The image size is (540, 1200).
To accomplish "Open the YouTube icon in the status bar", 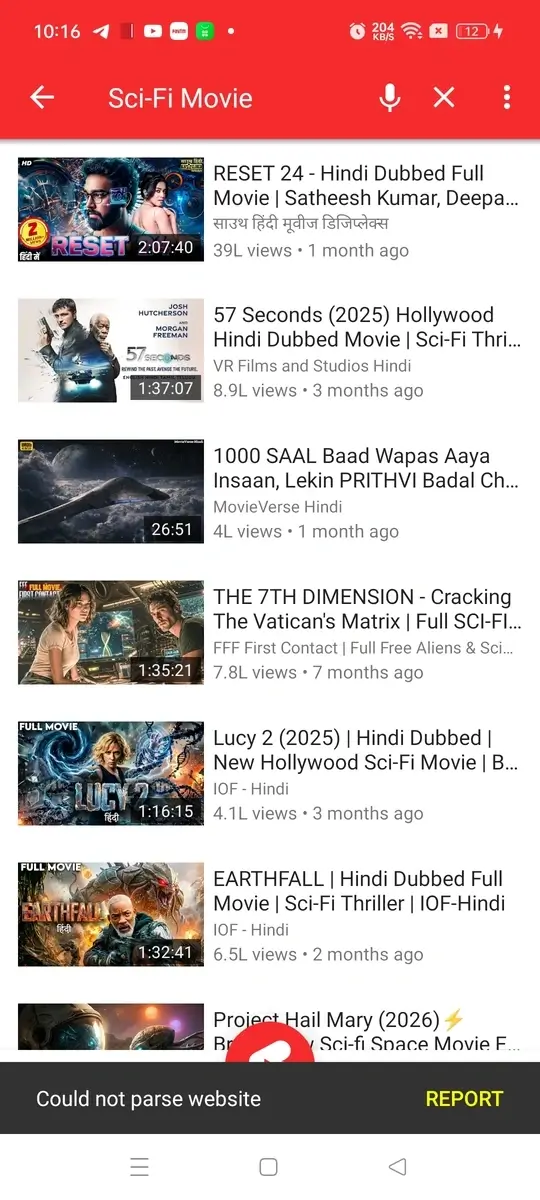I will tap(152, 31).
